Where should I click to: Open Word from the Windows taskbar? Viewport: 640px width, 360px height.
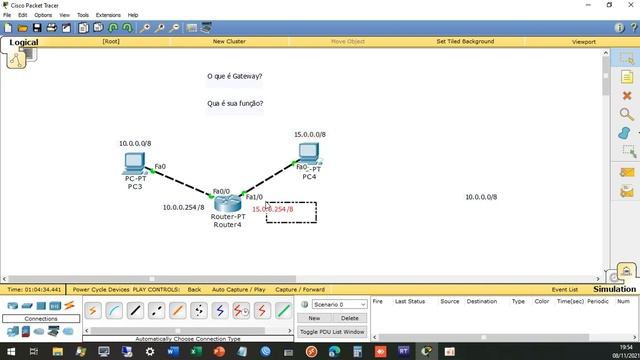(173, 351)
